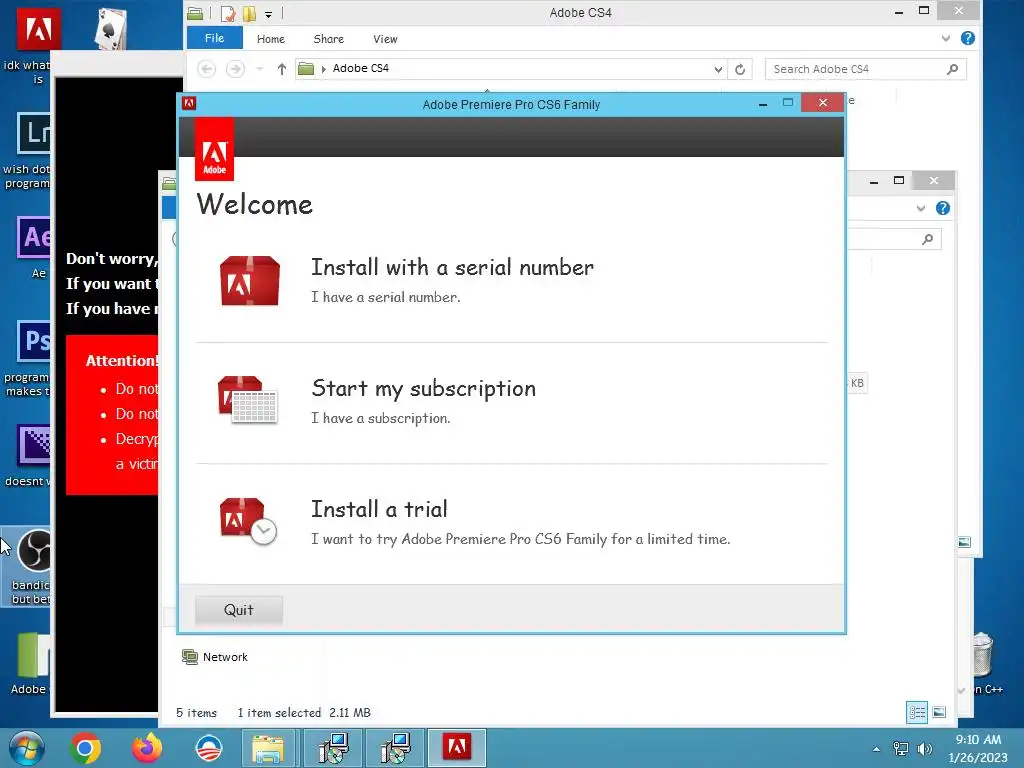Viewport: 1024px width, 768px height.
Task: Switch to details view in lower explorer window
Action: pos(917,712)
